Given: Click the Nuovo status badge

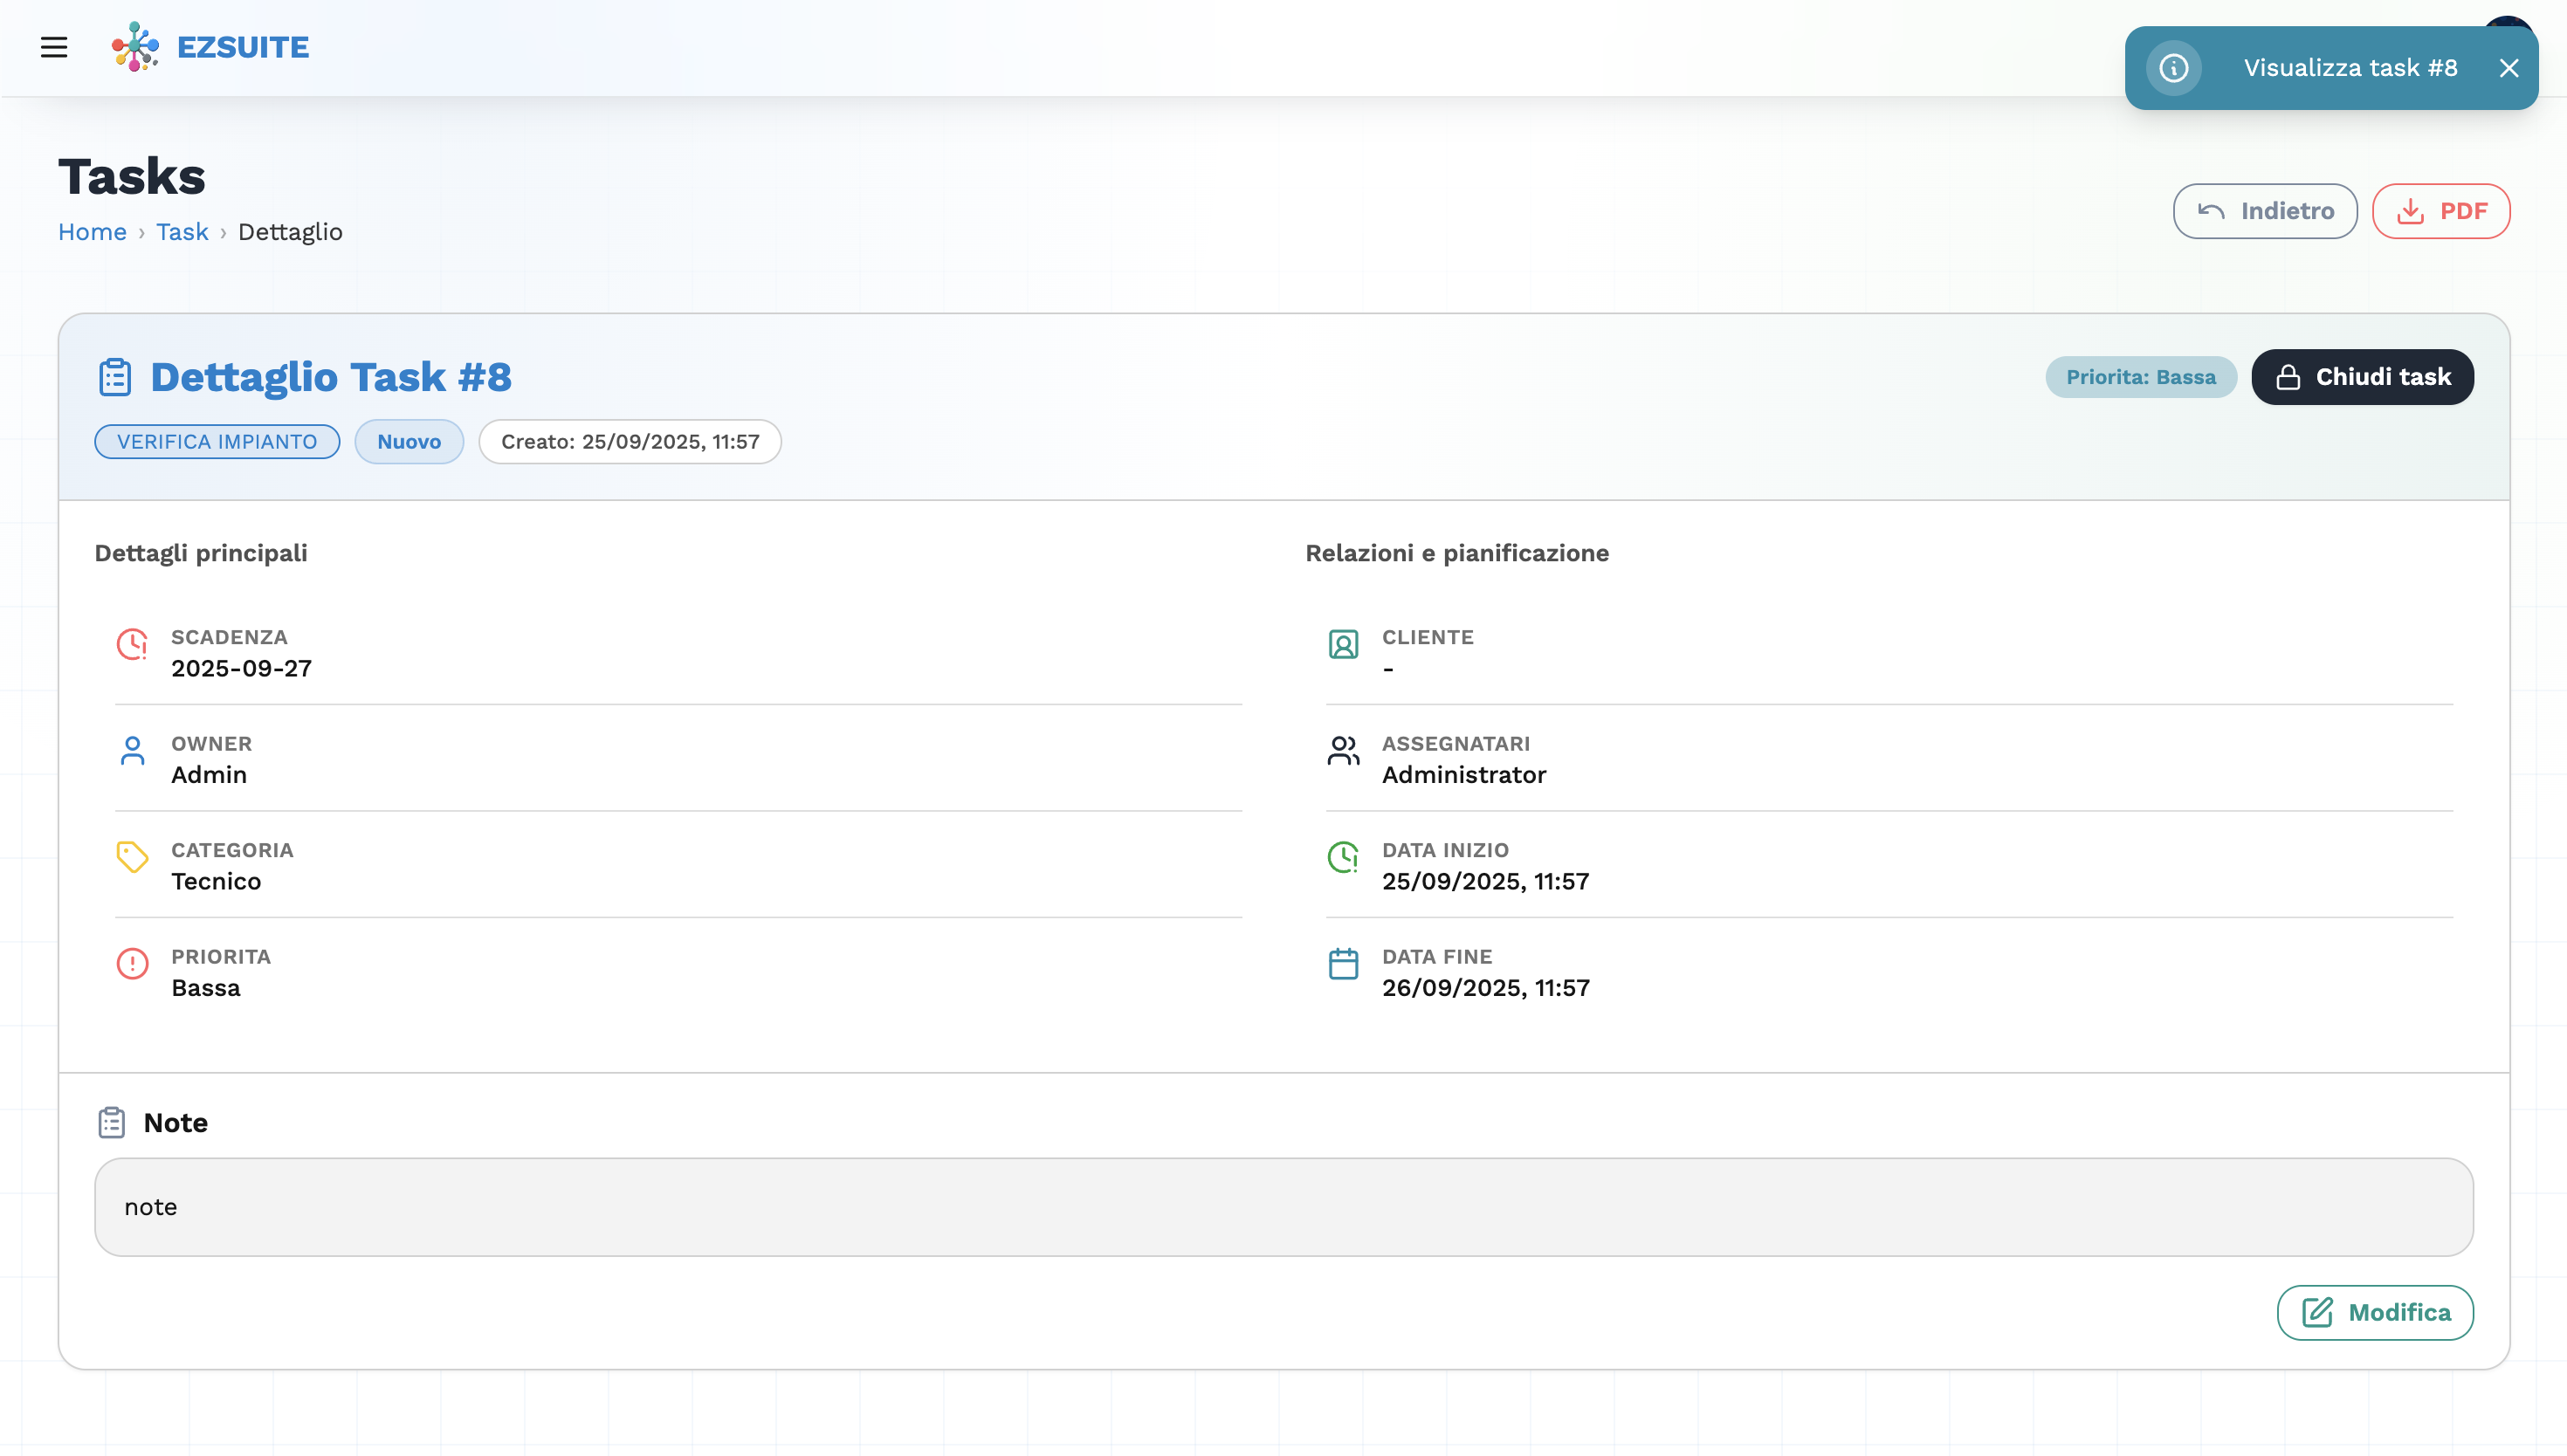Looking at the screenshot, I should pyautogui.click(x=409, y=442).
